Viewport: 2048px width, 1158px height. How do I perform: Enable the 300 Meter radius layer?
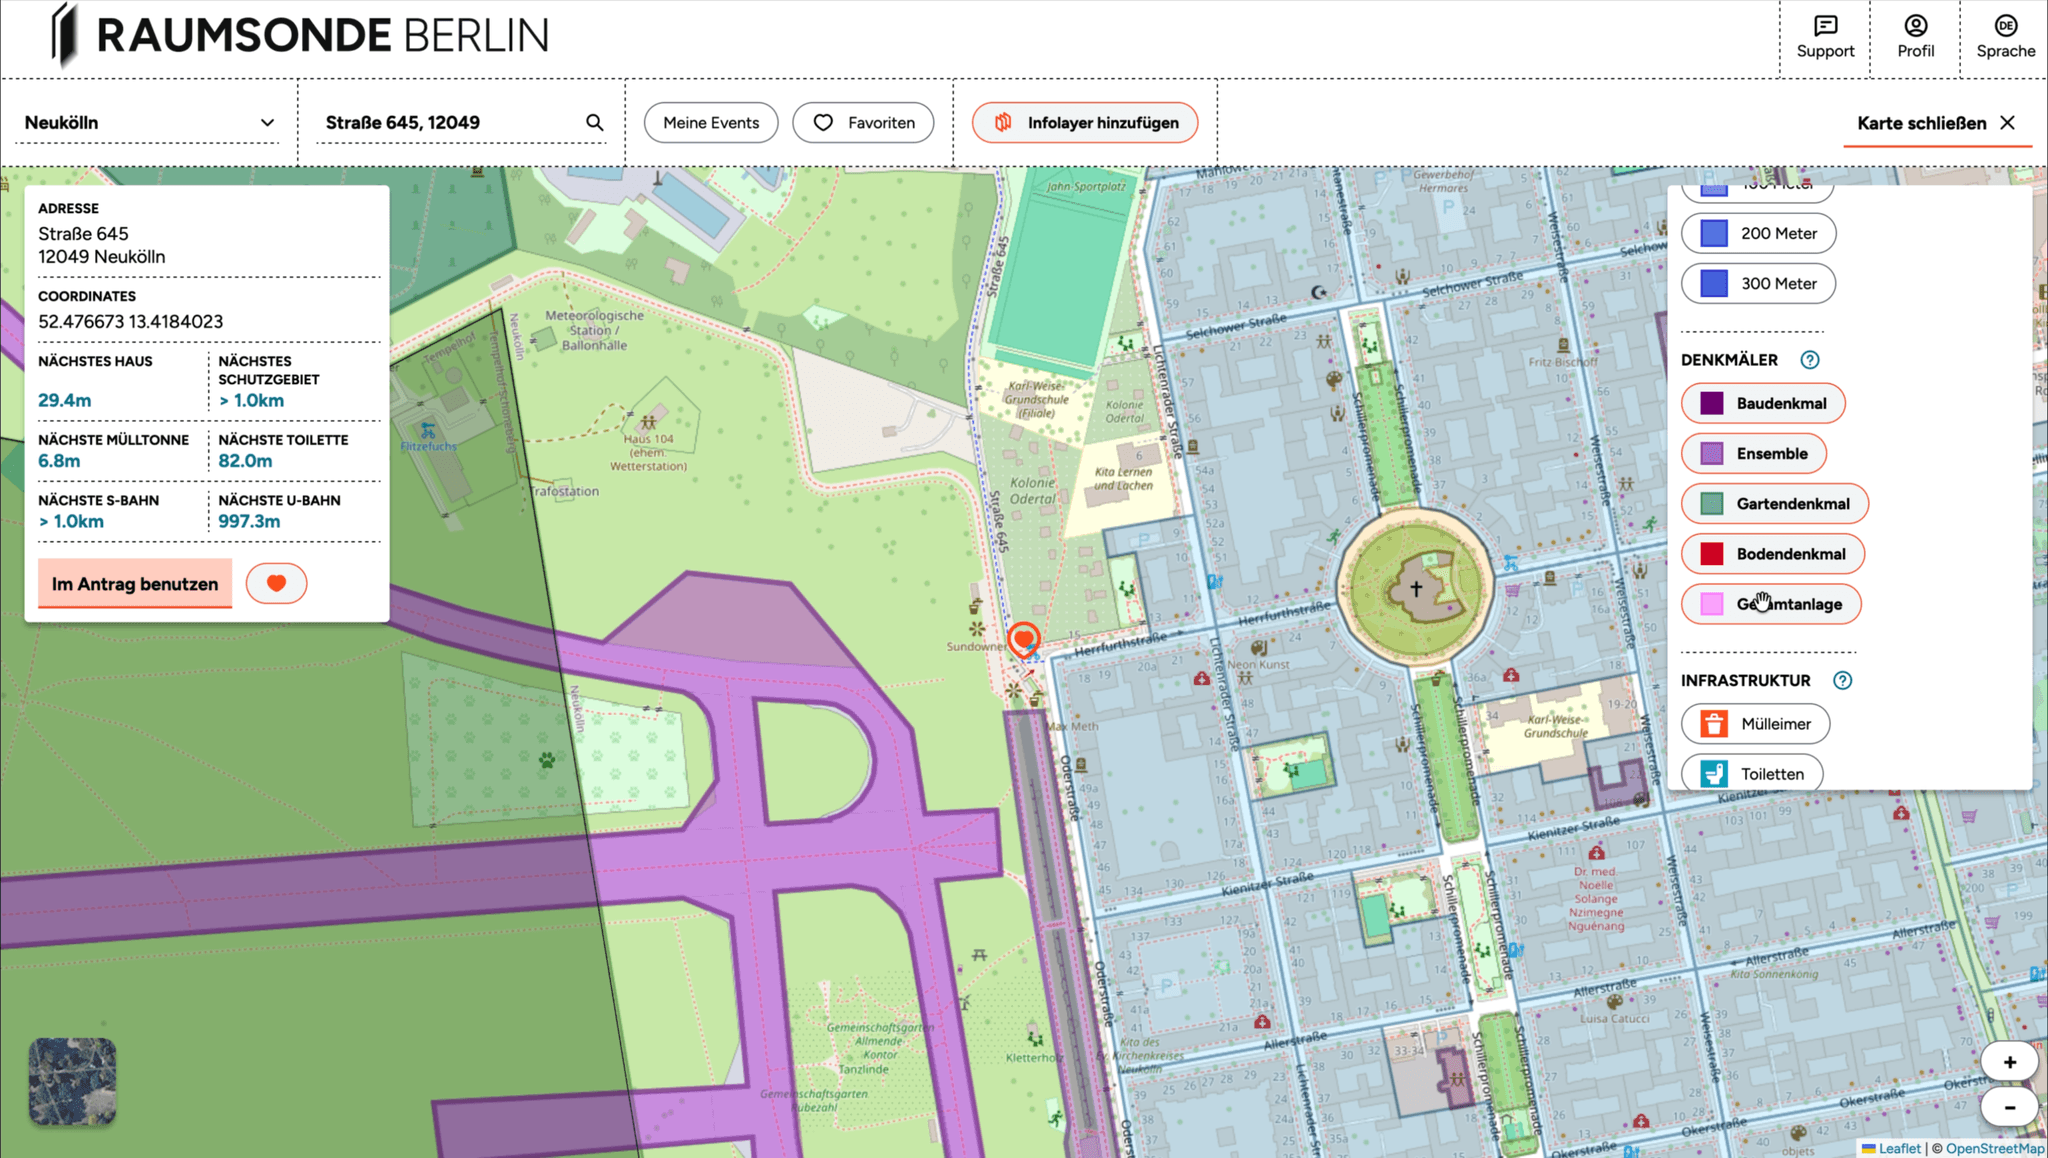point(1758,283)
